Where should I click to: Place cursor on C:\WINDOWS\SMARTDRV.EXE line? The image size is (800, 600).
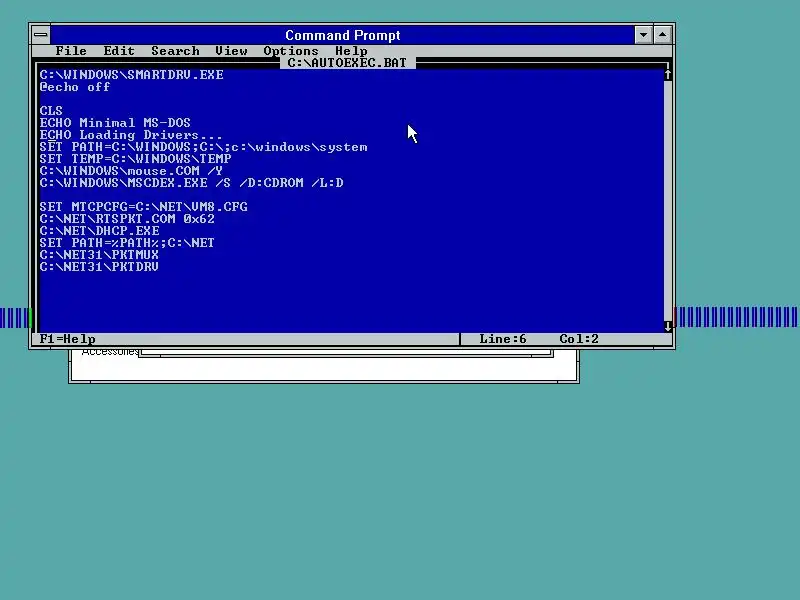pos(132,74)
